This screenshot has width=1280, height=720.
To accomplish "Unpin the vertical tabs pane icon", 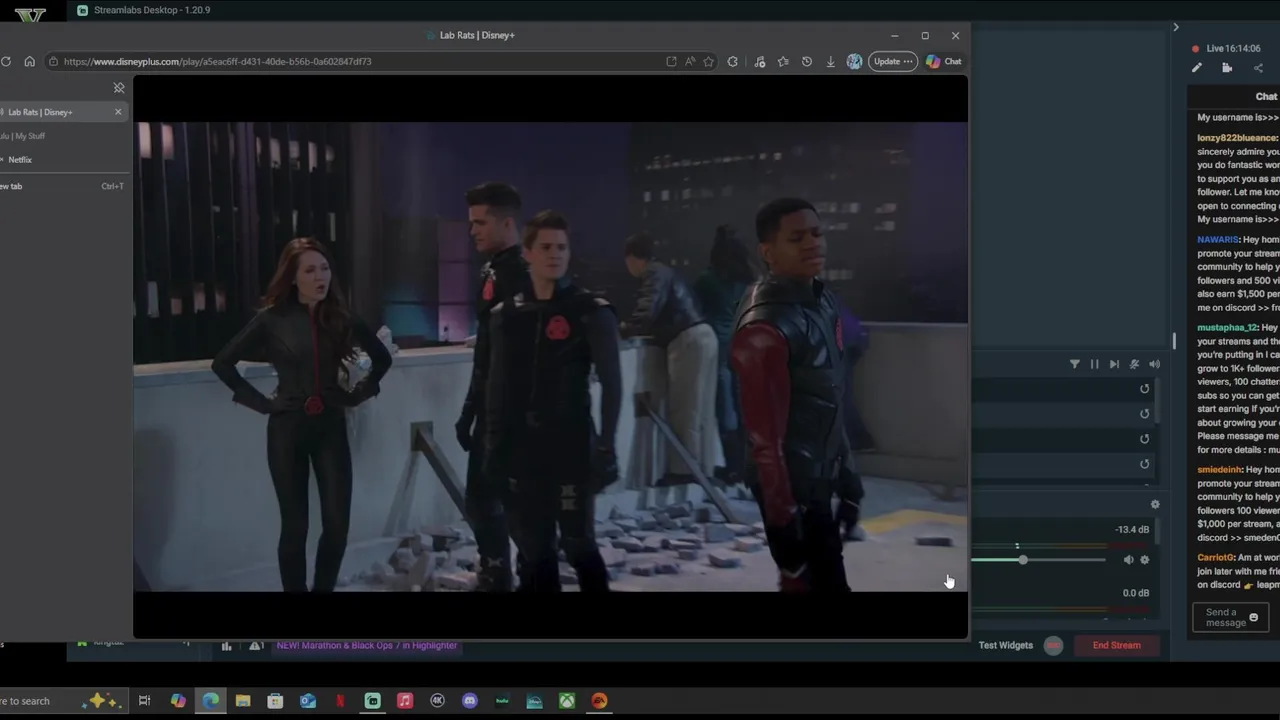I will point(119,88).
